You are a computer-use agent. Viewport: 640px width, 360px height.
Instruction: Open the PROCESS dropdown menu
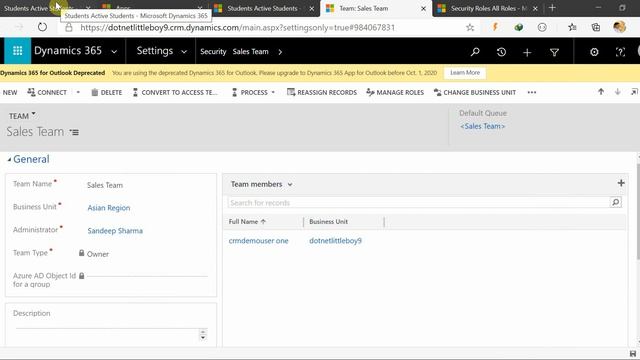click(x=253, y=92)
